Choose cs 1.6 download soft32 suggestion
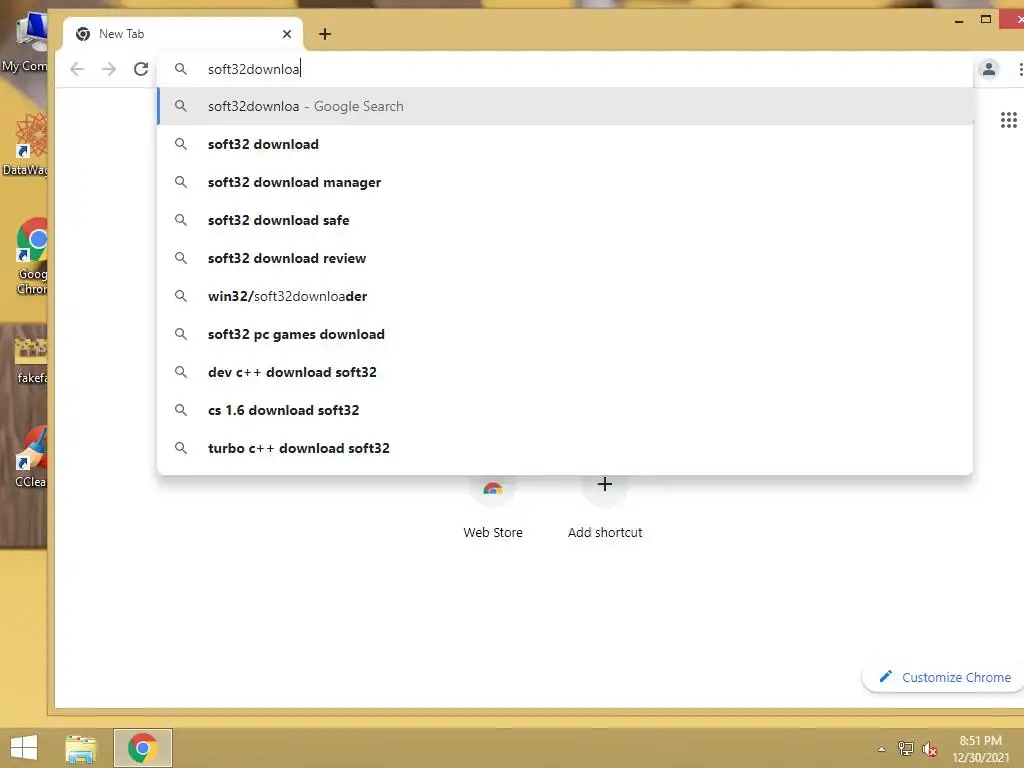This screenshot has height=768, width=1024. click(x=566, y=409)
